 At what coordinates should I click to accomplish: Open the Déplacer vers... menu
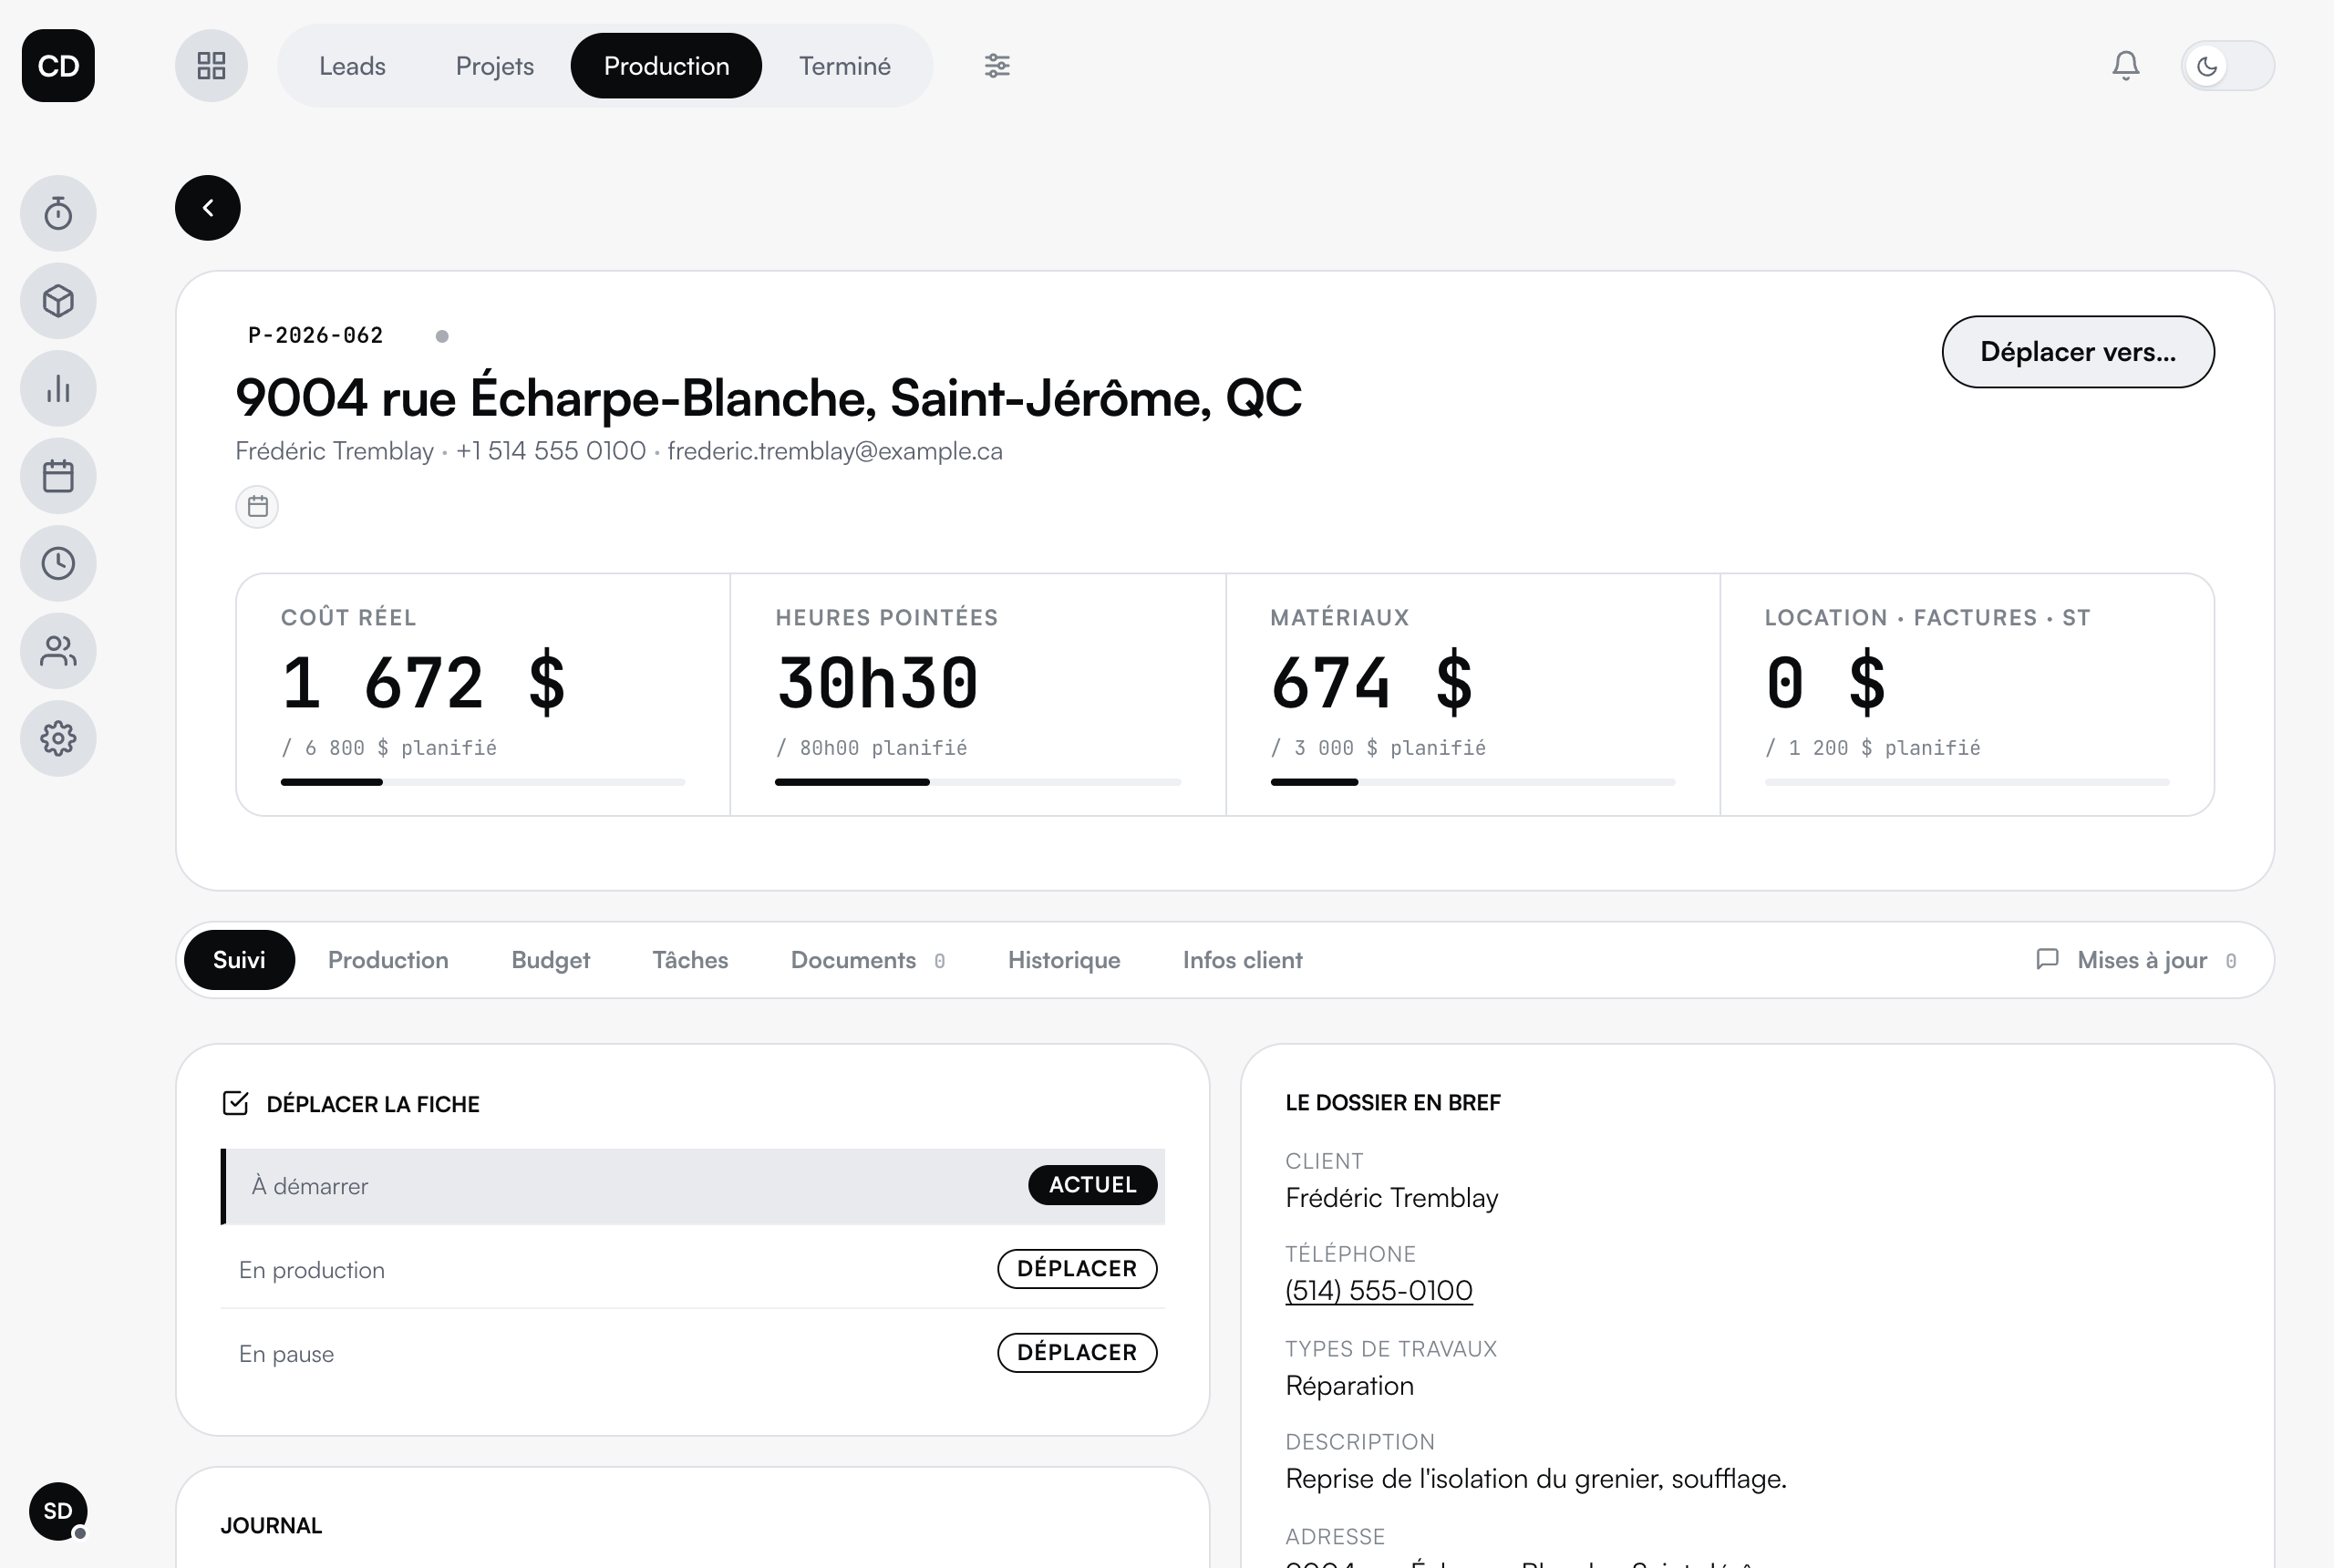tap(2077, 352)
